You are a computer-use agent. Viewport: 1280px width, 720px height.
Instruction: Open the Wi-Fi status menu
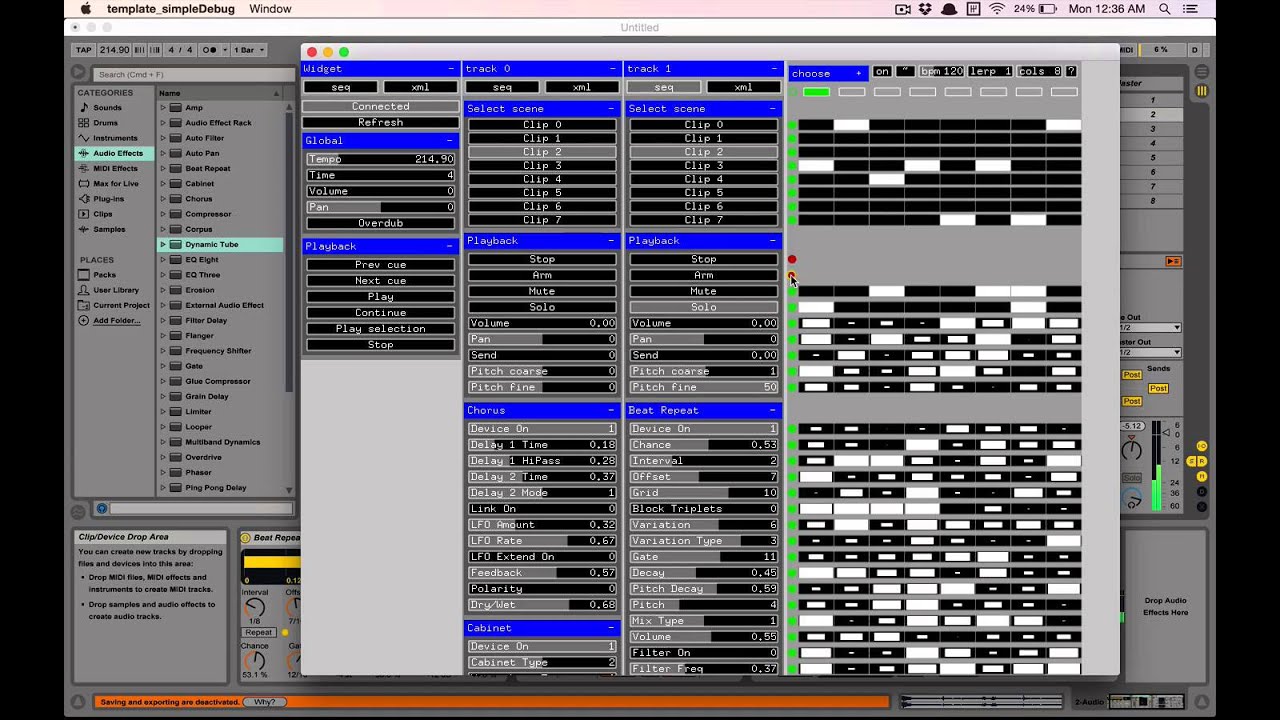point(996,9)
